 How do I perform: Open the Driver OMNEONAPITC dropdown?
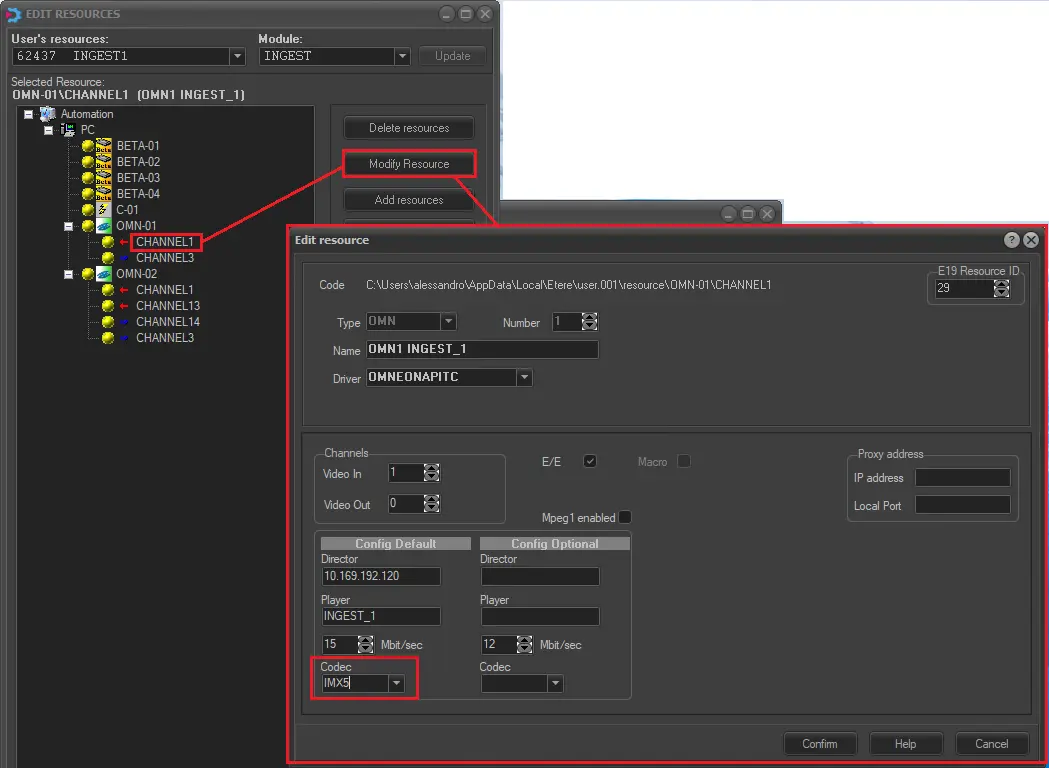coord(524,378)
